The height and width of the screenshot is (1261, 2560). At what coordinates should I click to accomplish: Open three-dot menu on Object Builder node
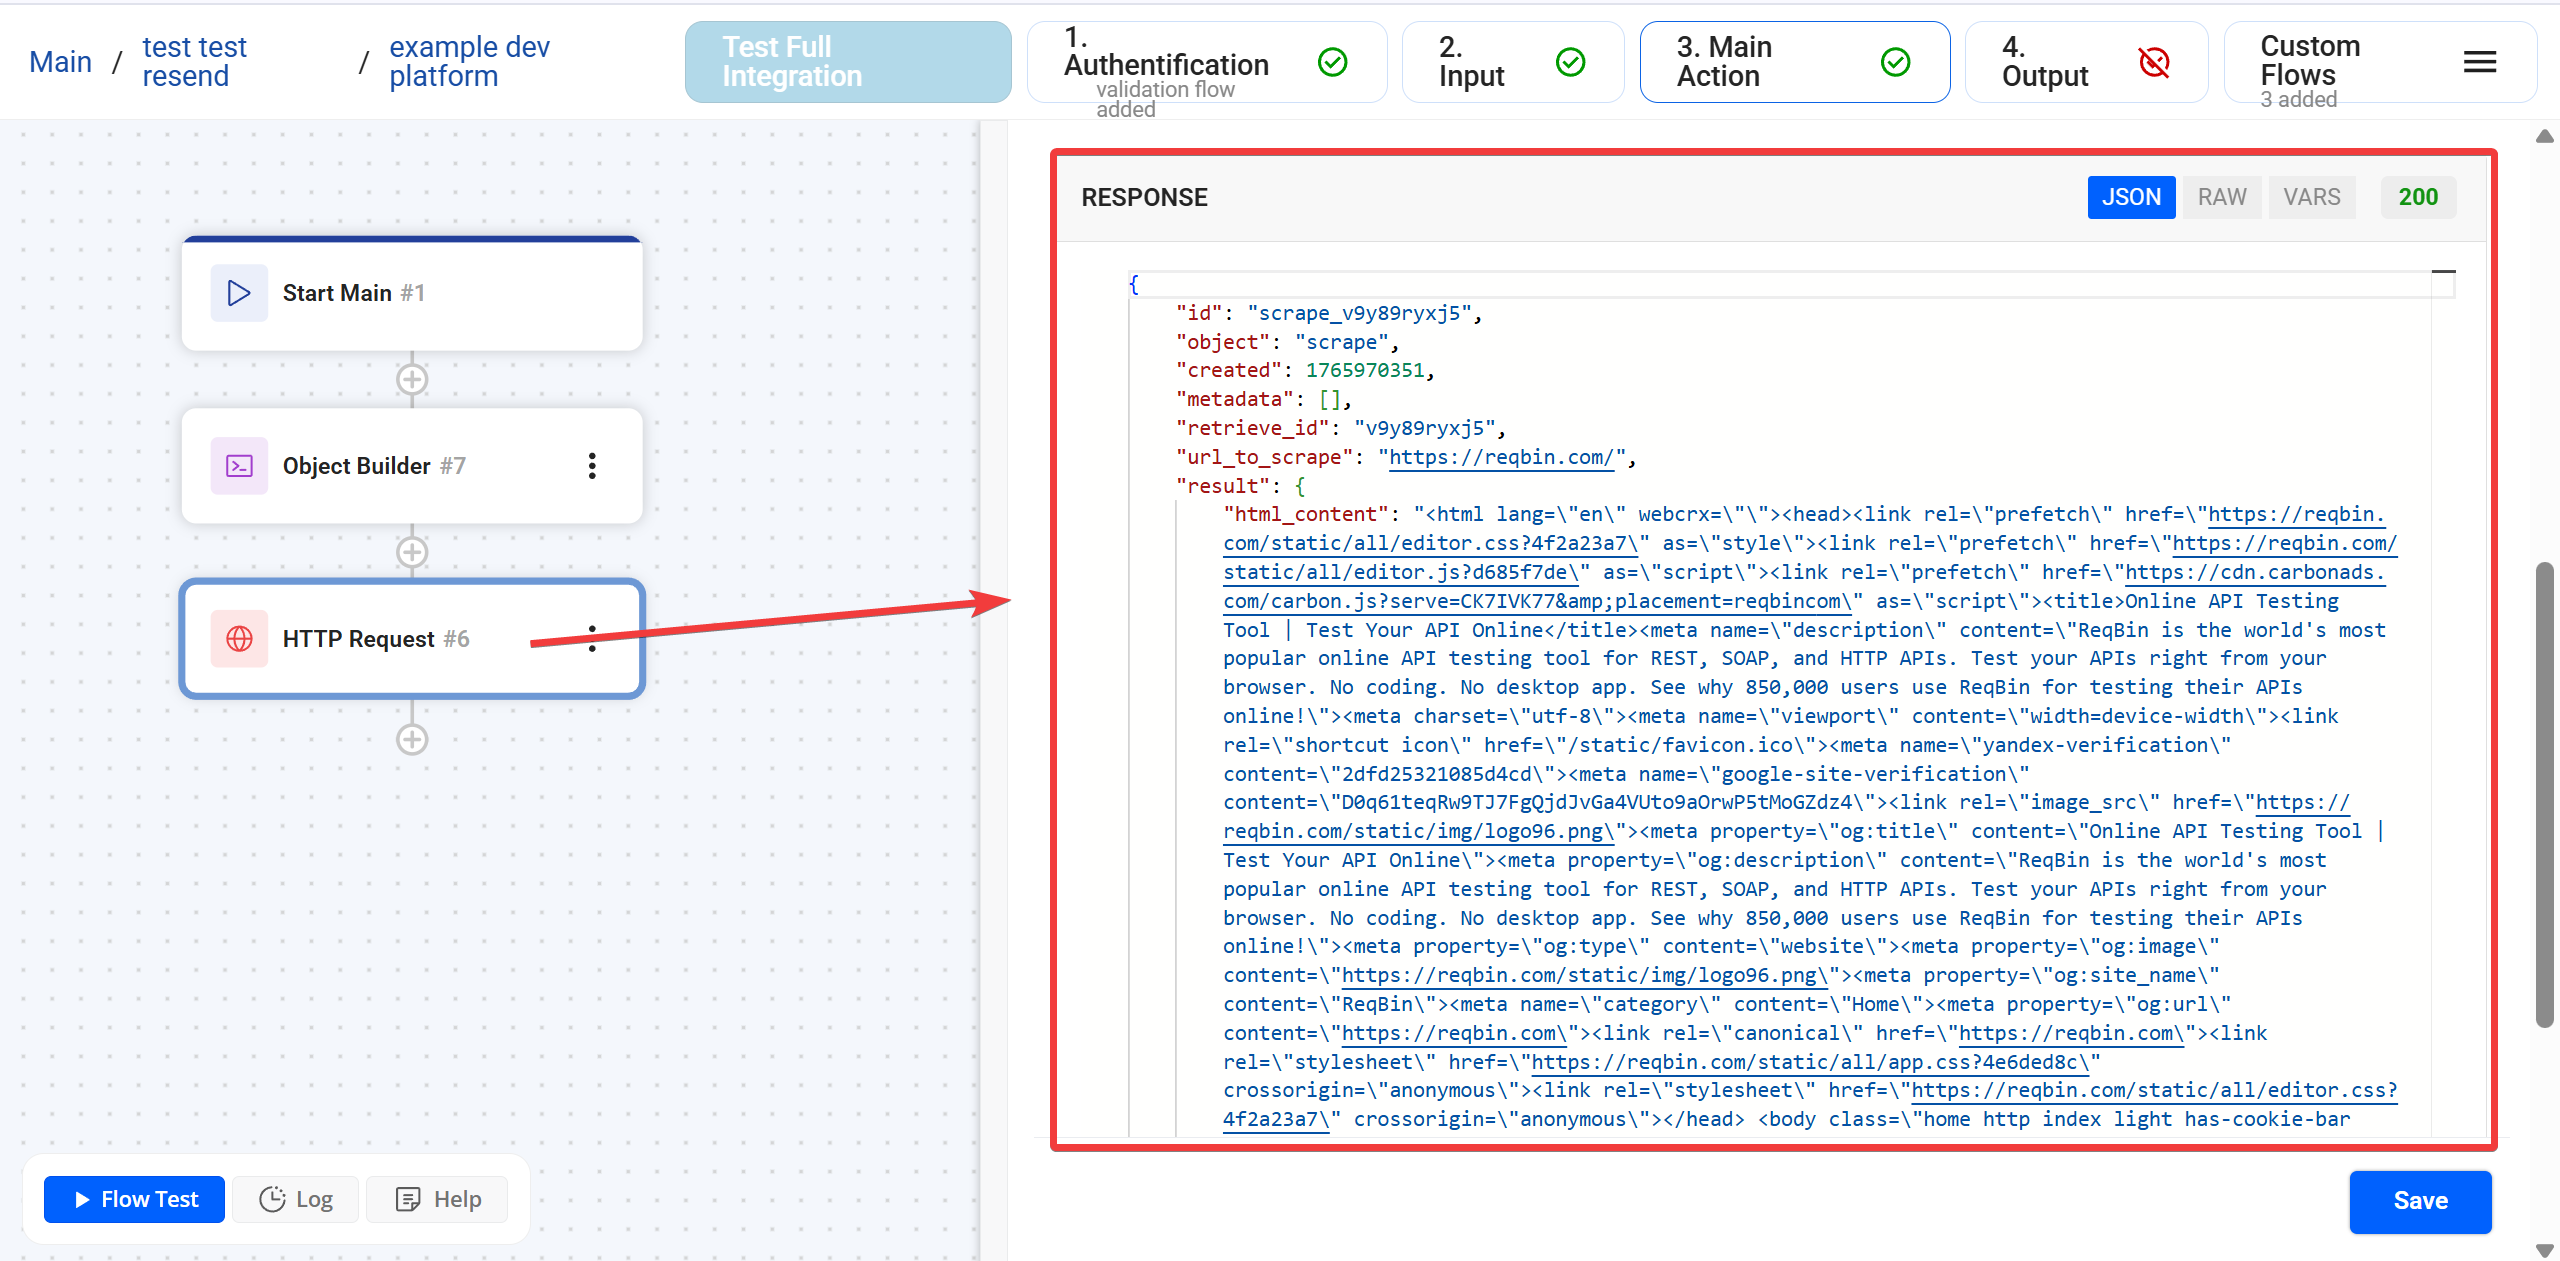point(592,465)
